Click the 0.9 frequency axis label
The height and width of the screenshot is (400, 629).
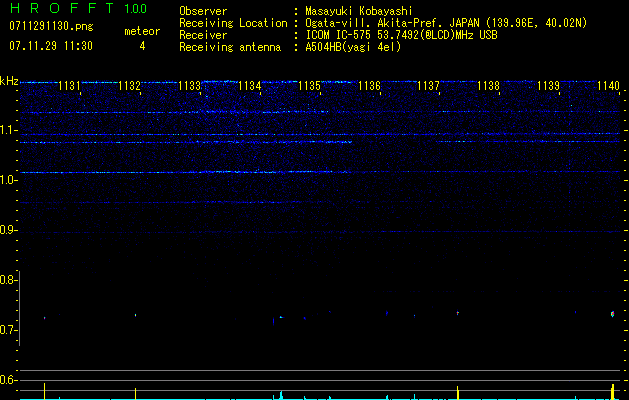(8, 230)
